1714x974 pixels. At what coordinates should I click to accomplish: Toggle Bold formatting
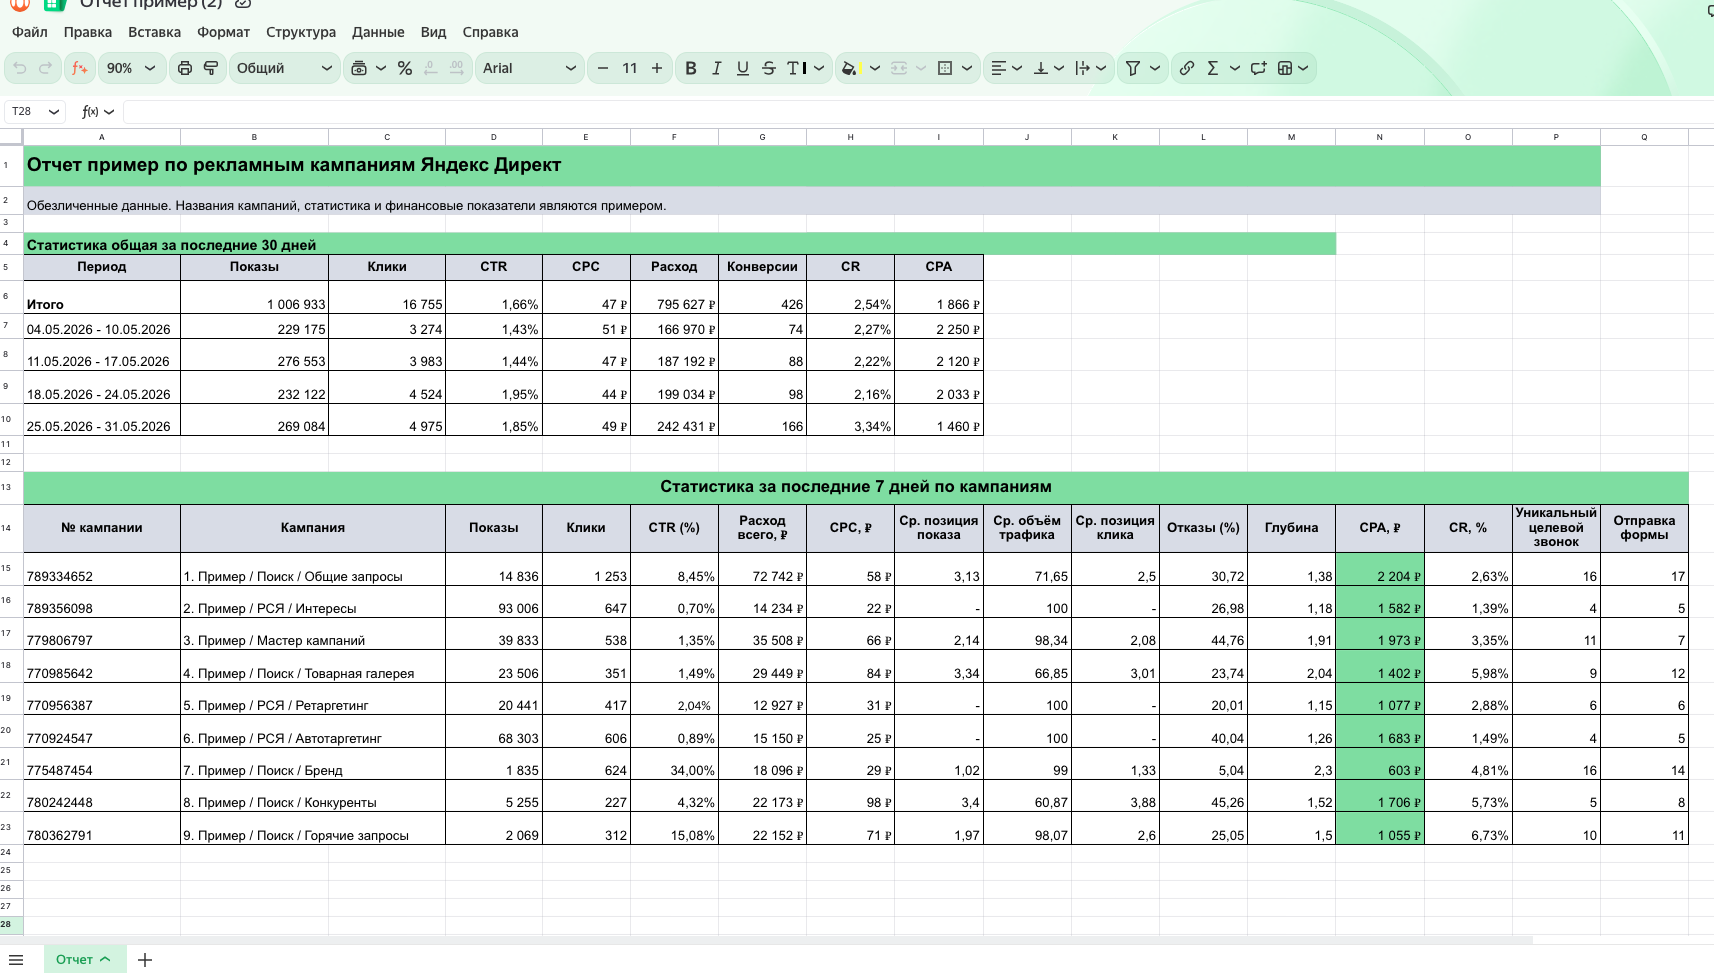coord(691,68)
